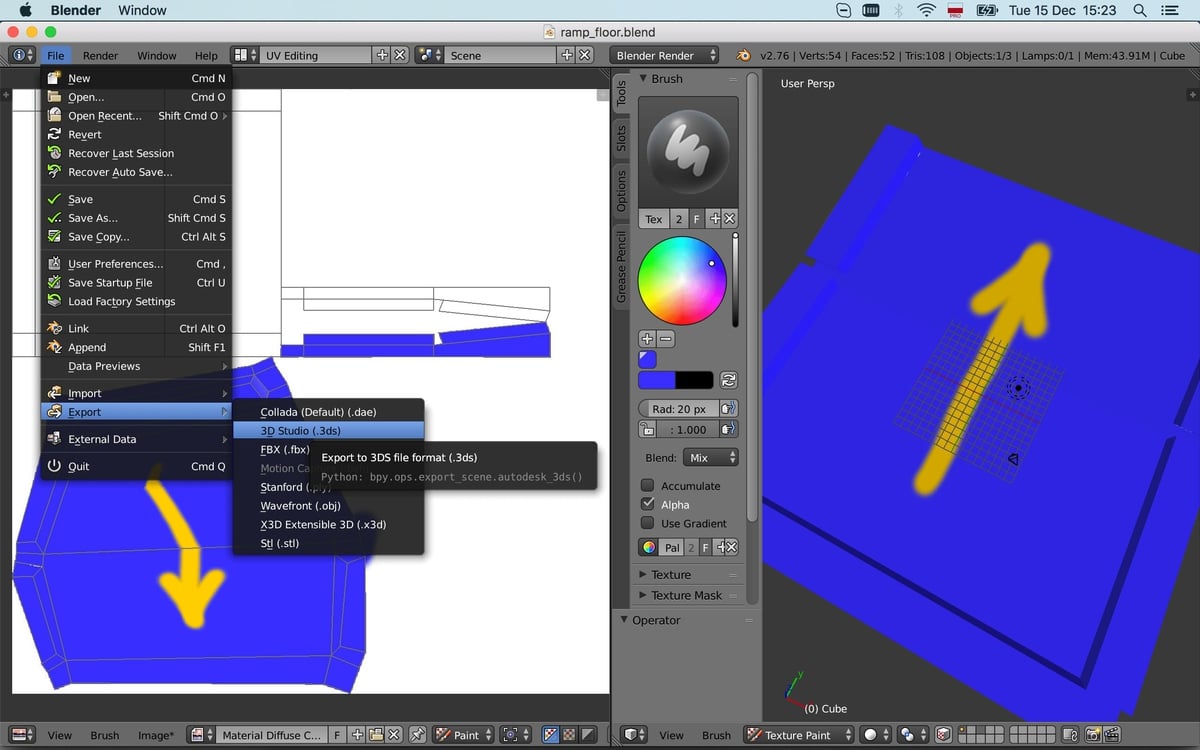Enable Use Gradient for the brush
1200x750 pixels.
[x=648, y=523]
